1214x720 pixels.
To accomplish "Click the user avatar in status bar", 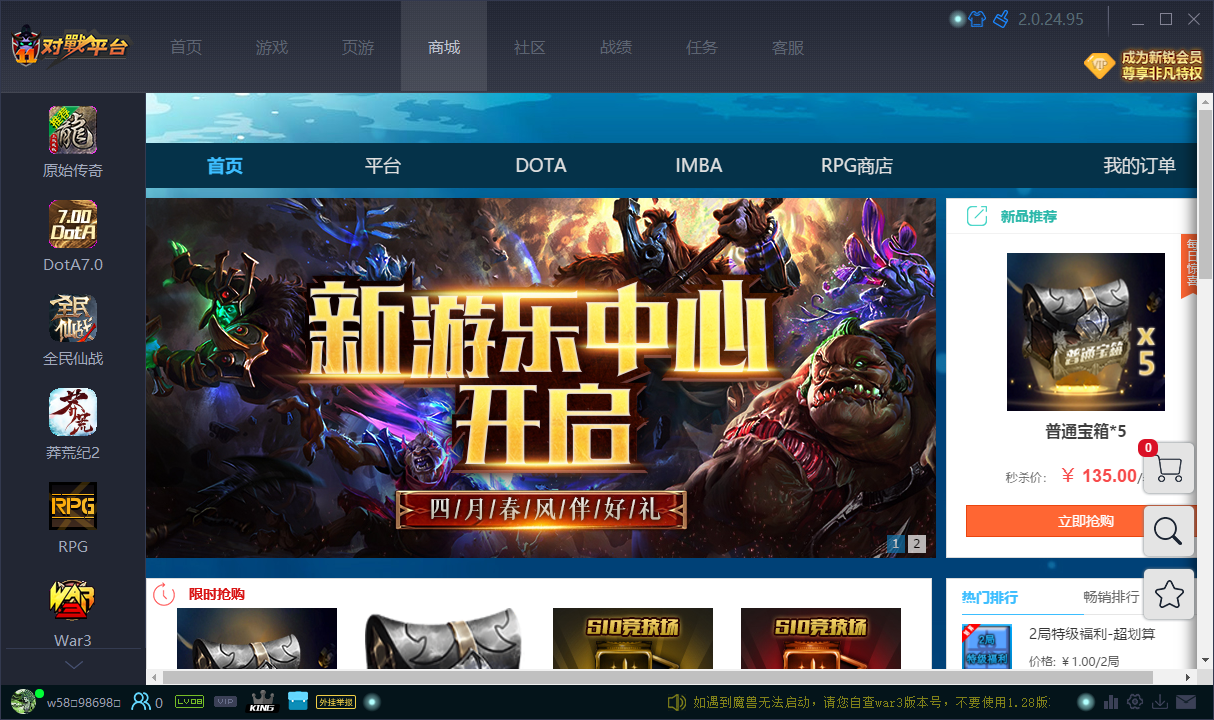I will [24, 702].
